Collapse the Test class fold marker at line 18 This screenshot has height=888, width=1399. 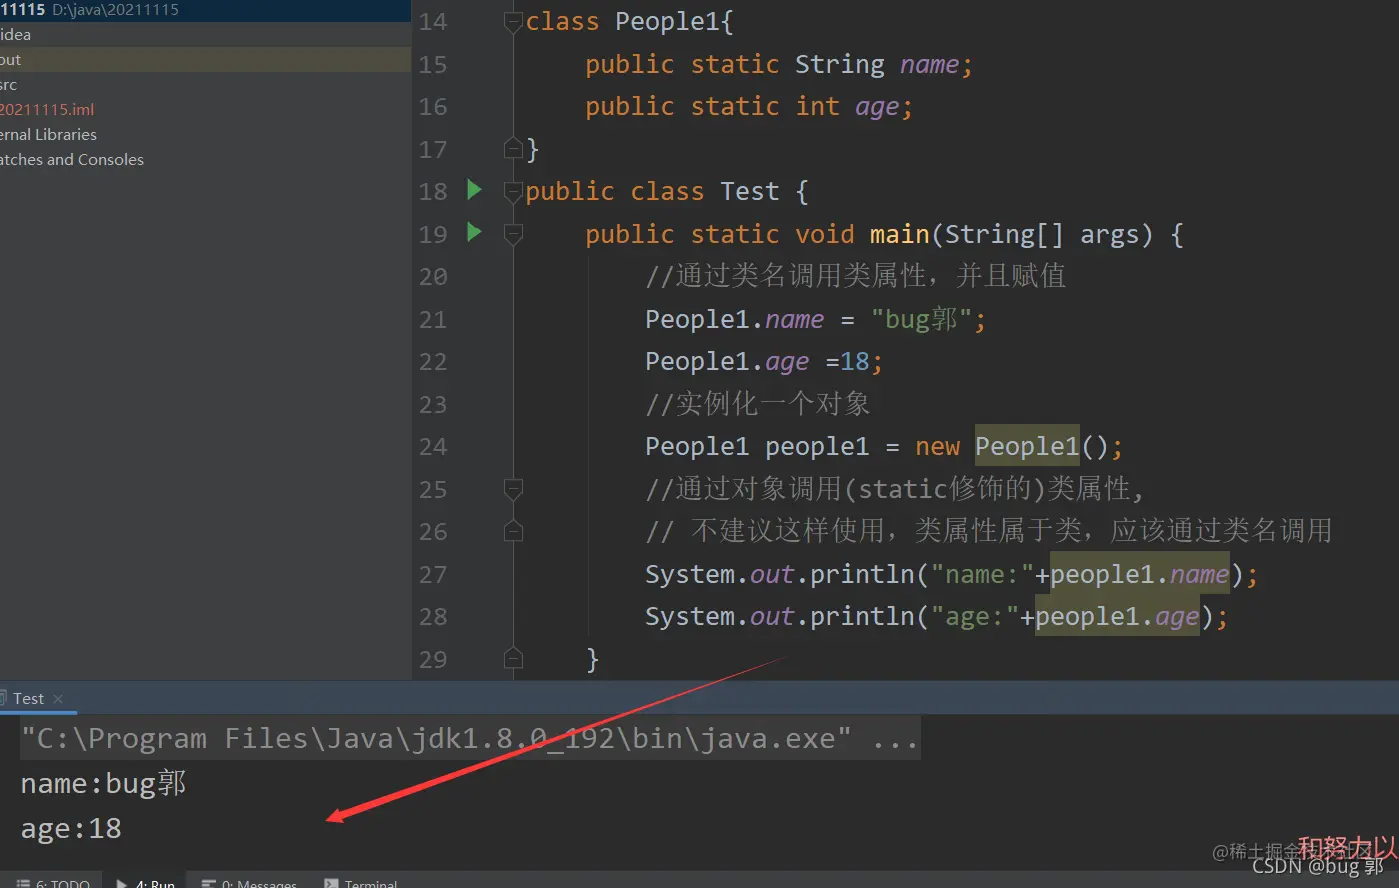(x=513, y=191)
